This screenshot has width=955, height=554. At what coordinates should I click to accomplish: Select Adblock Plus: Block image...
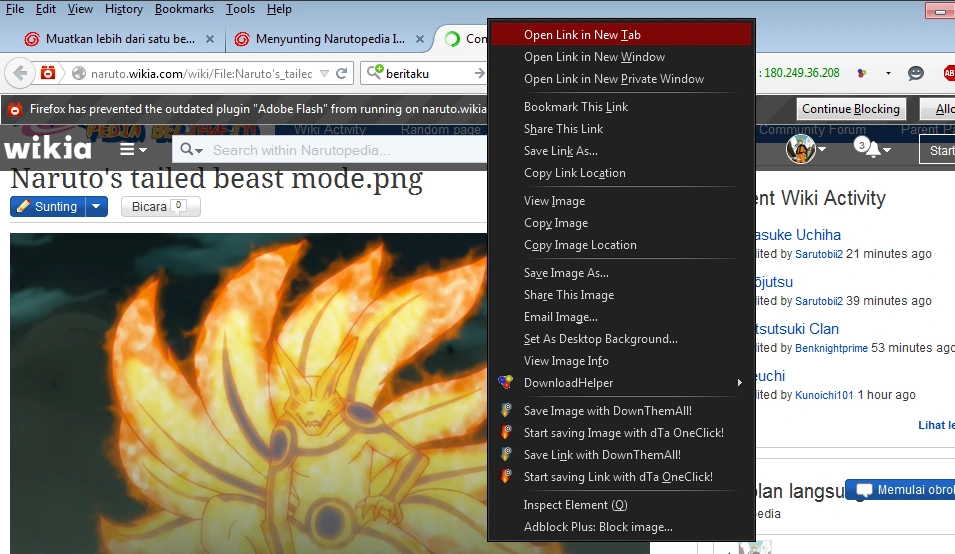point(621,527)
